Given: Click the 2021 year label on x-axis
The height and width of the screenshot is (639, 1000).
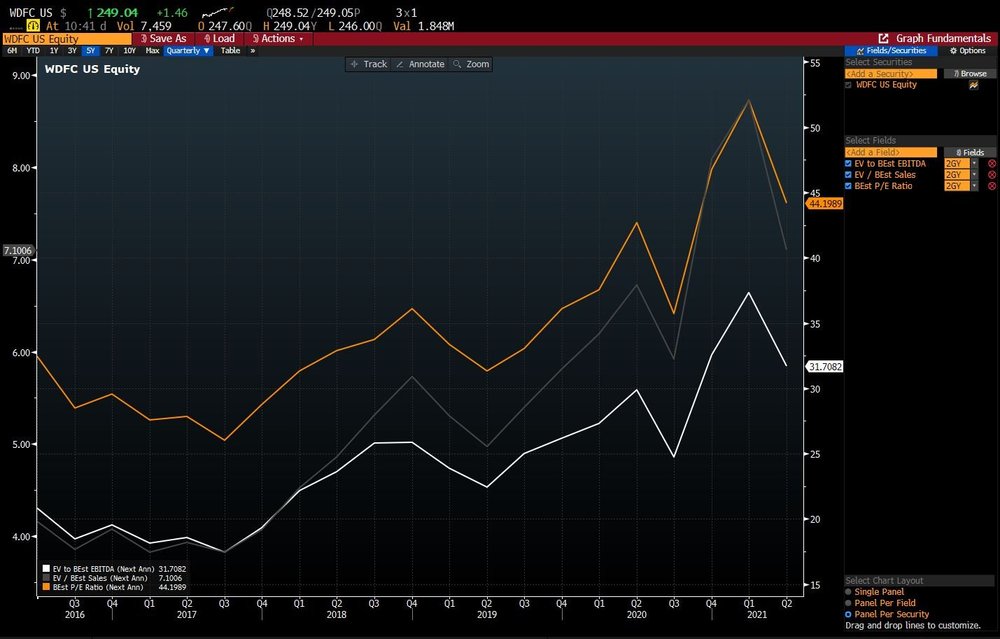Looking at the screenshot, I should [757, 615].
